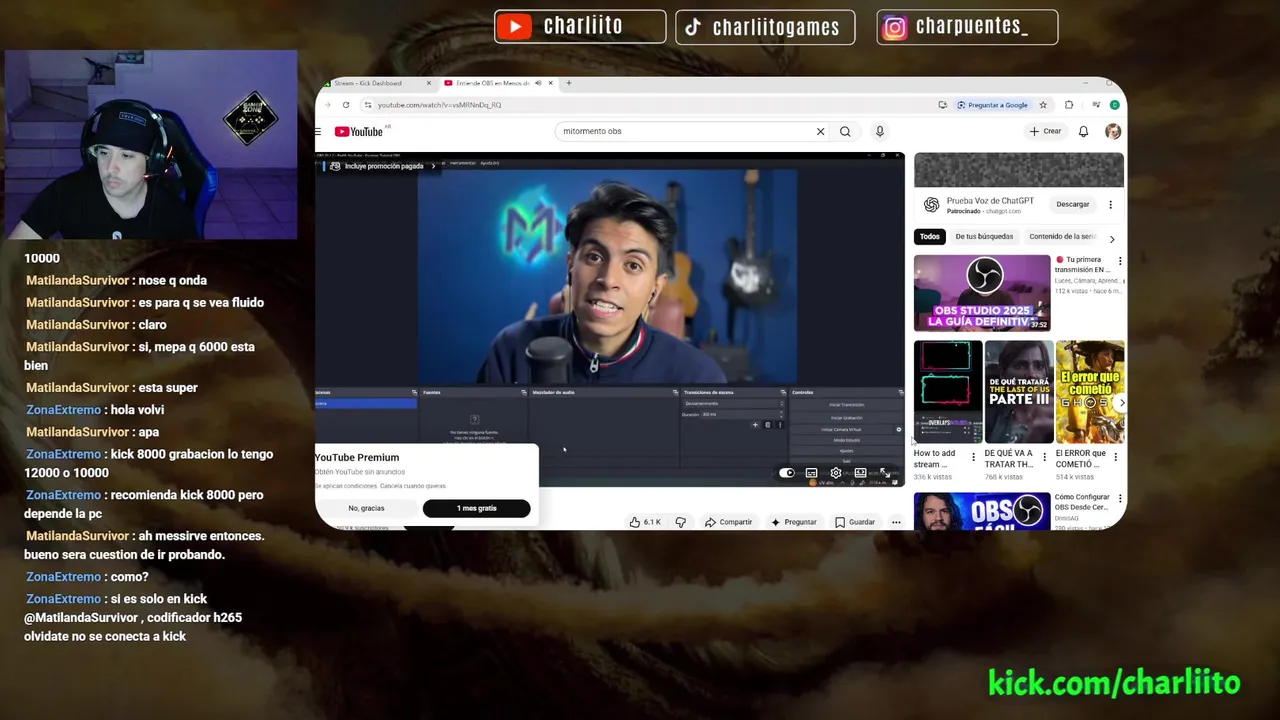Viewport: 1280px width, 720px height.
Task: Open menu for 'How to add stream' short
Action: tap(973, 458)
